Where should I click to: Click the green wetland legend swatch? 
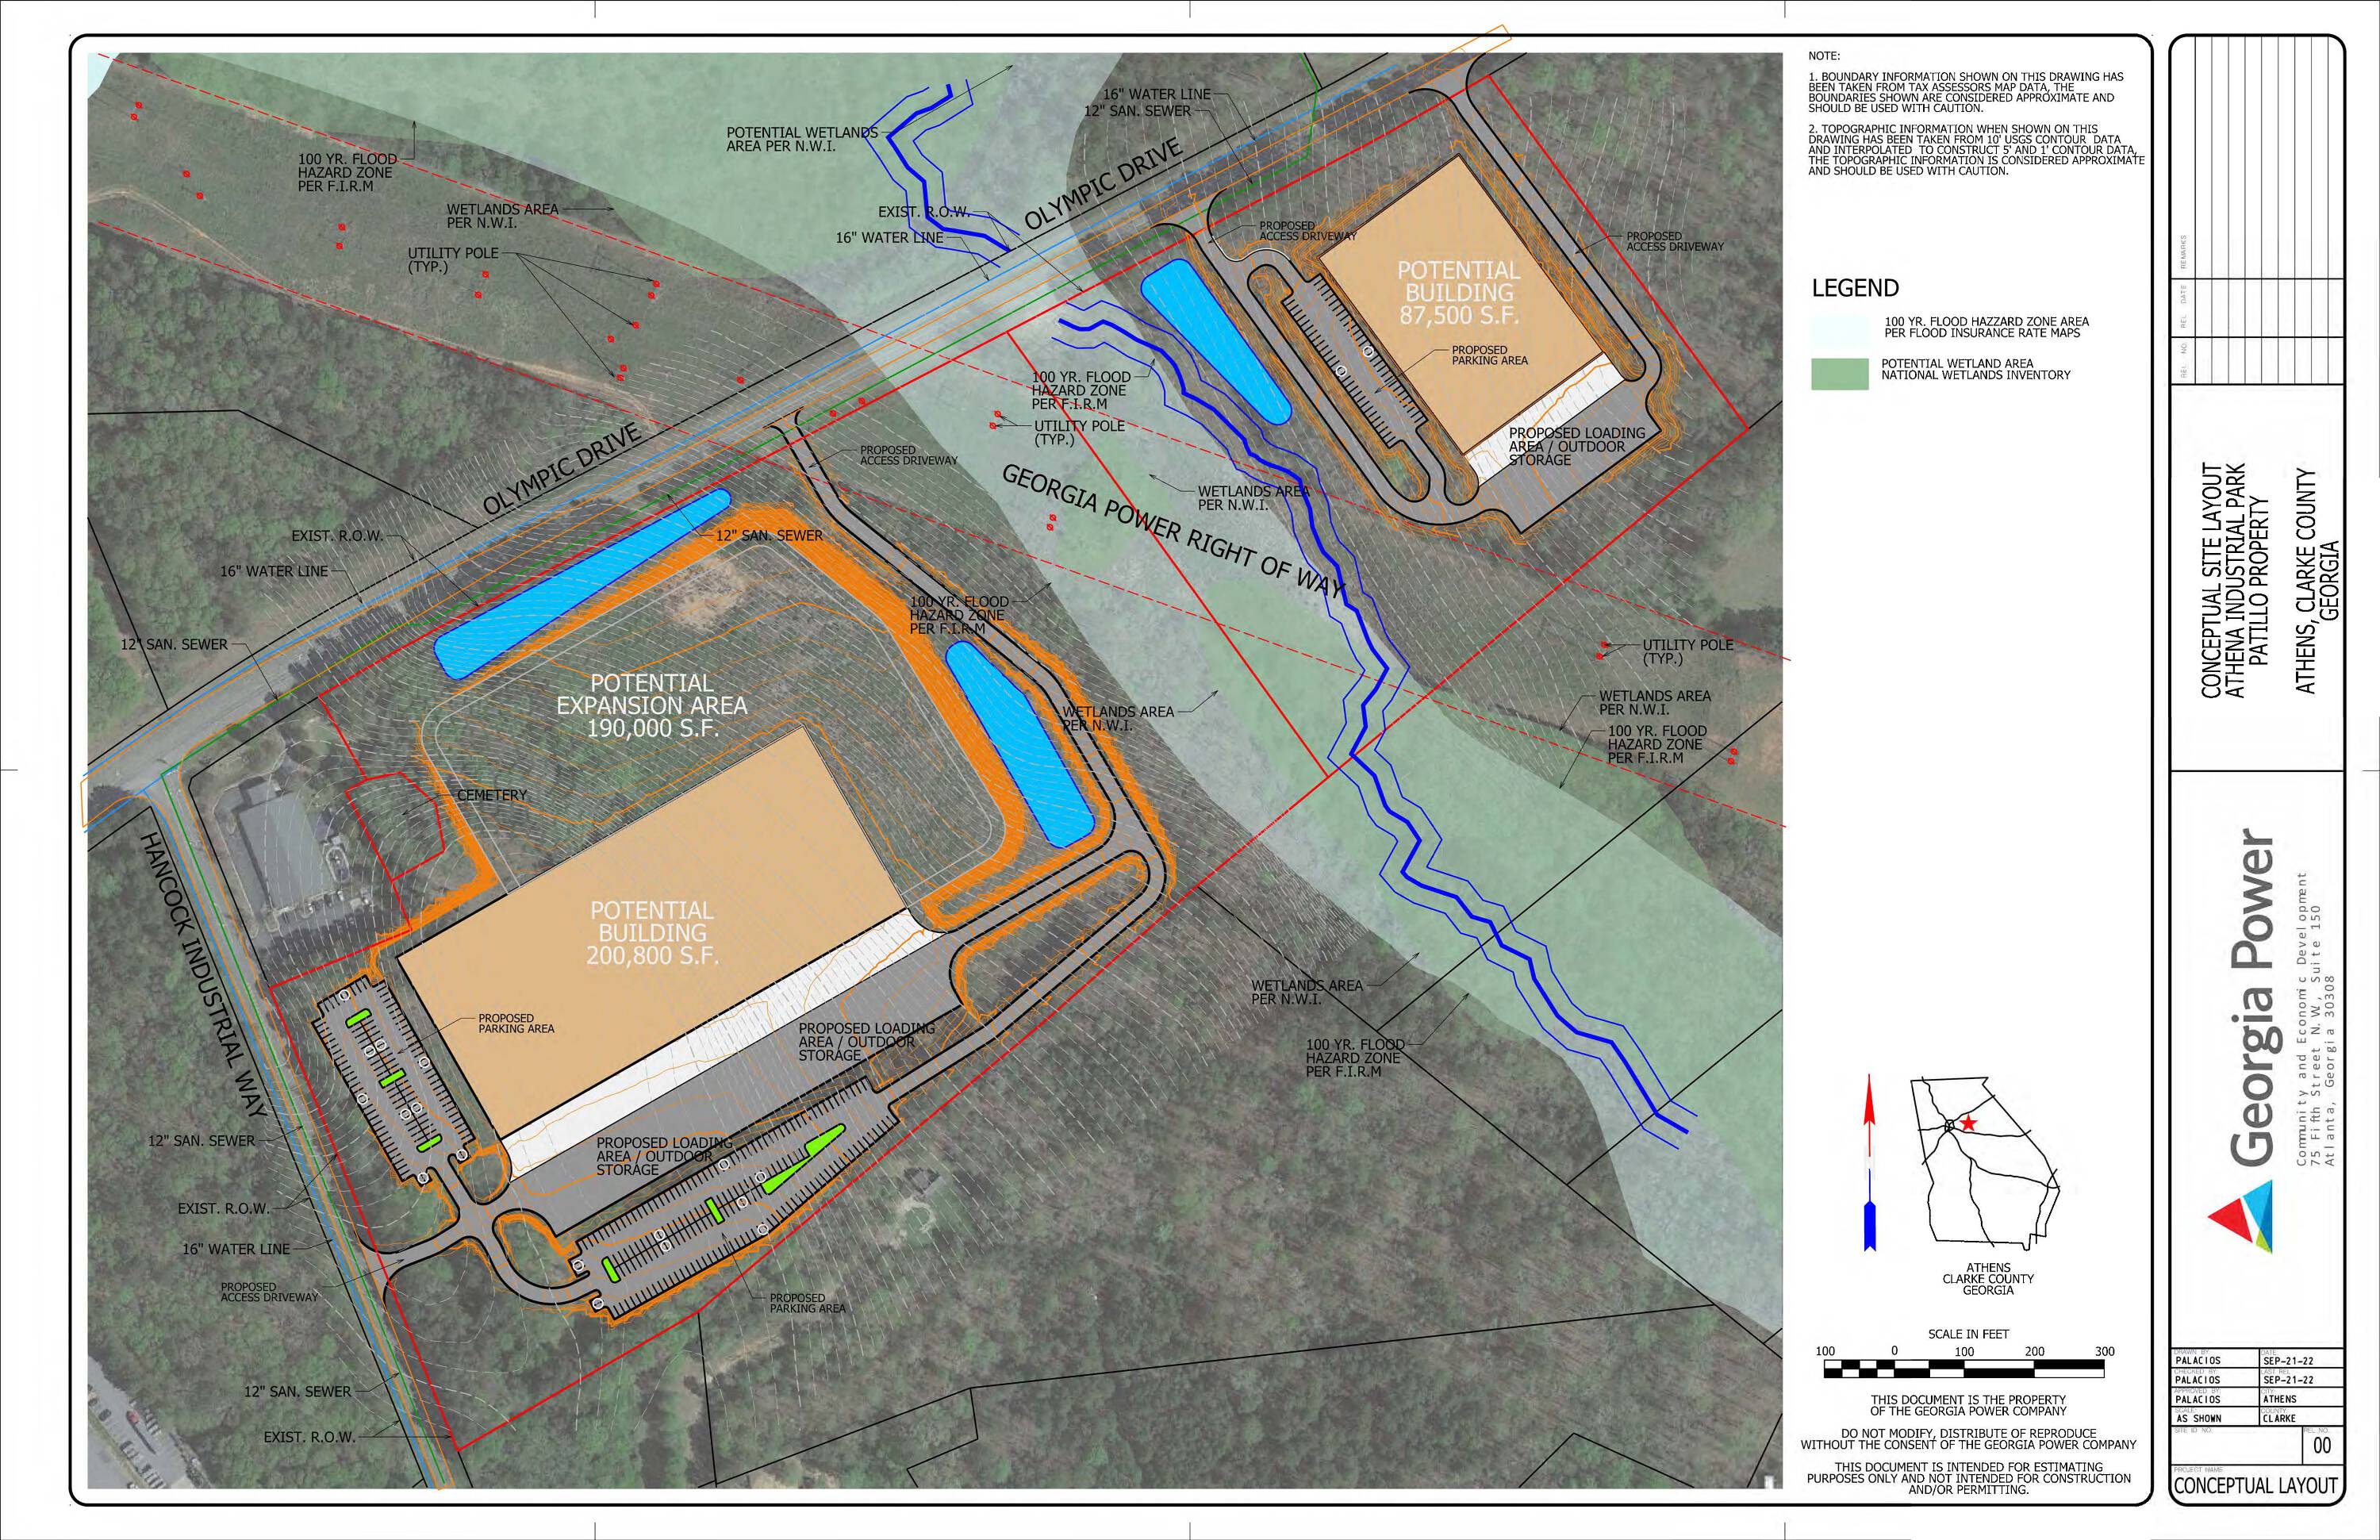pyautogui.click(x=1839, y=374)
